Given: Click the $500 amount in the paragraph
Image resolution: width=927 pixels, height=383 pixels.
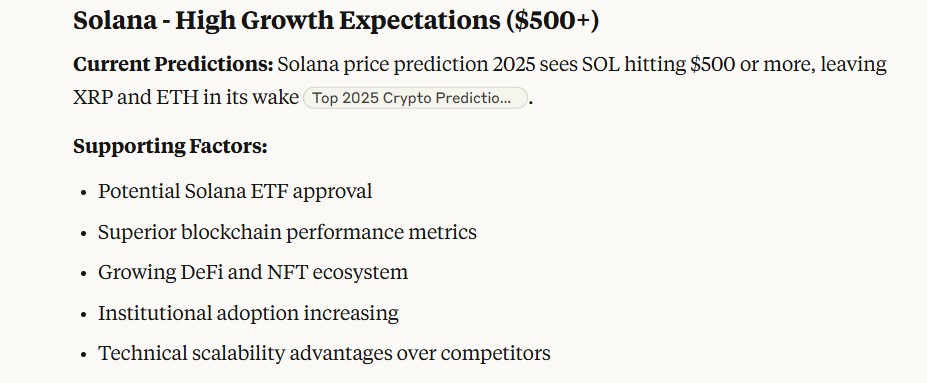Looking at the screenshot, I should pos(712,64).
